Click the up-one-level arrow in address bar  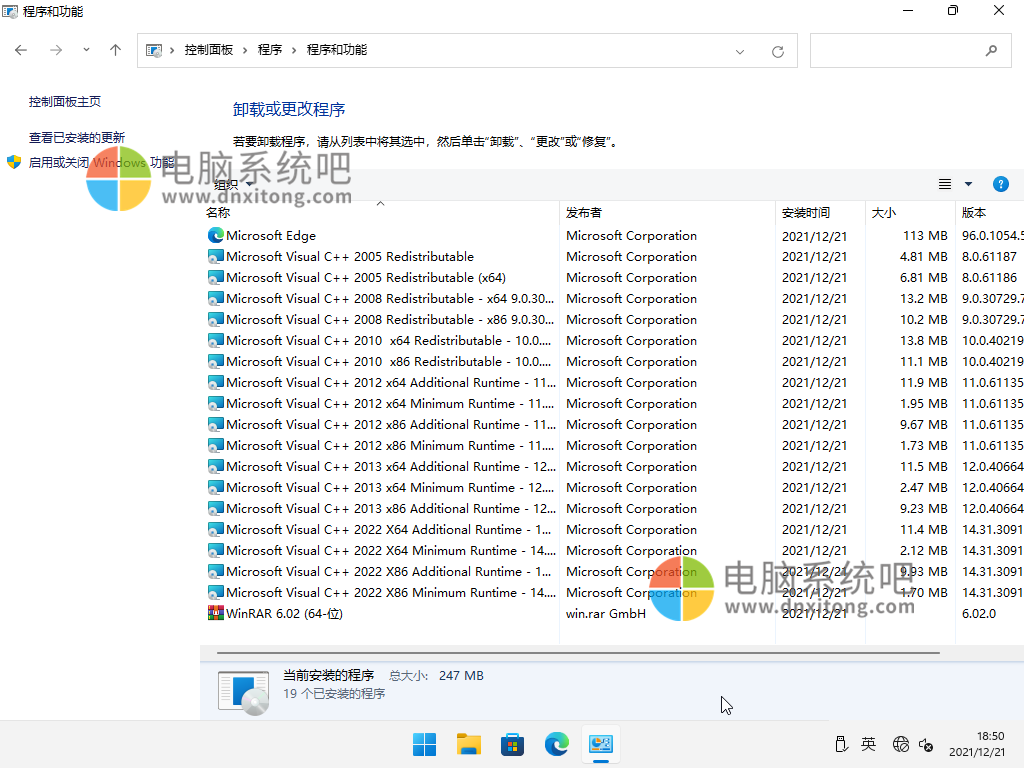coord(115,50)
